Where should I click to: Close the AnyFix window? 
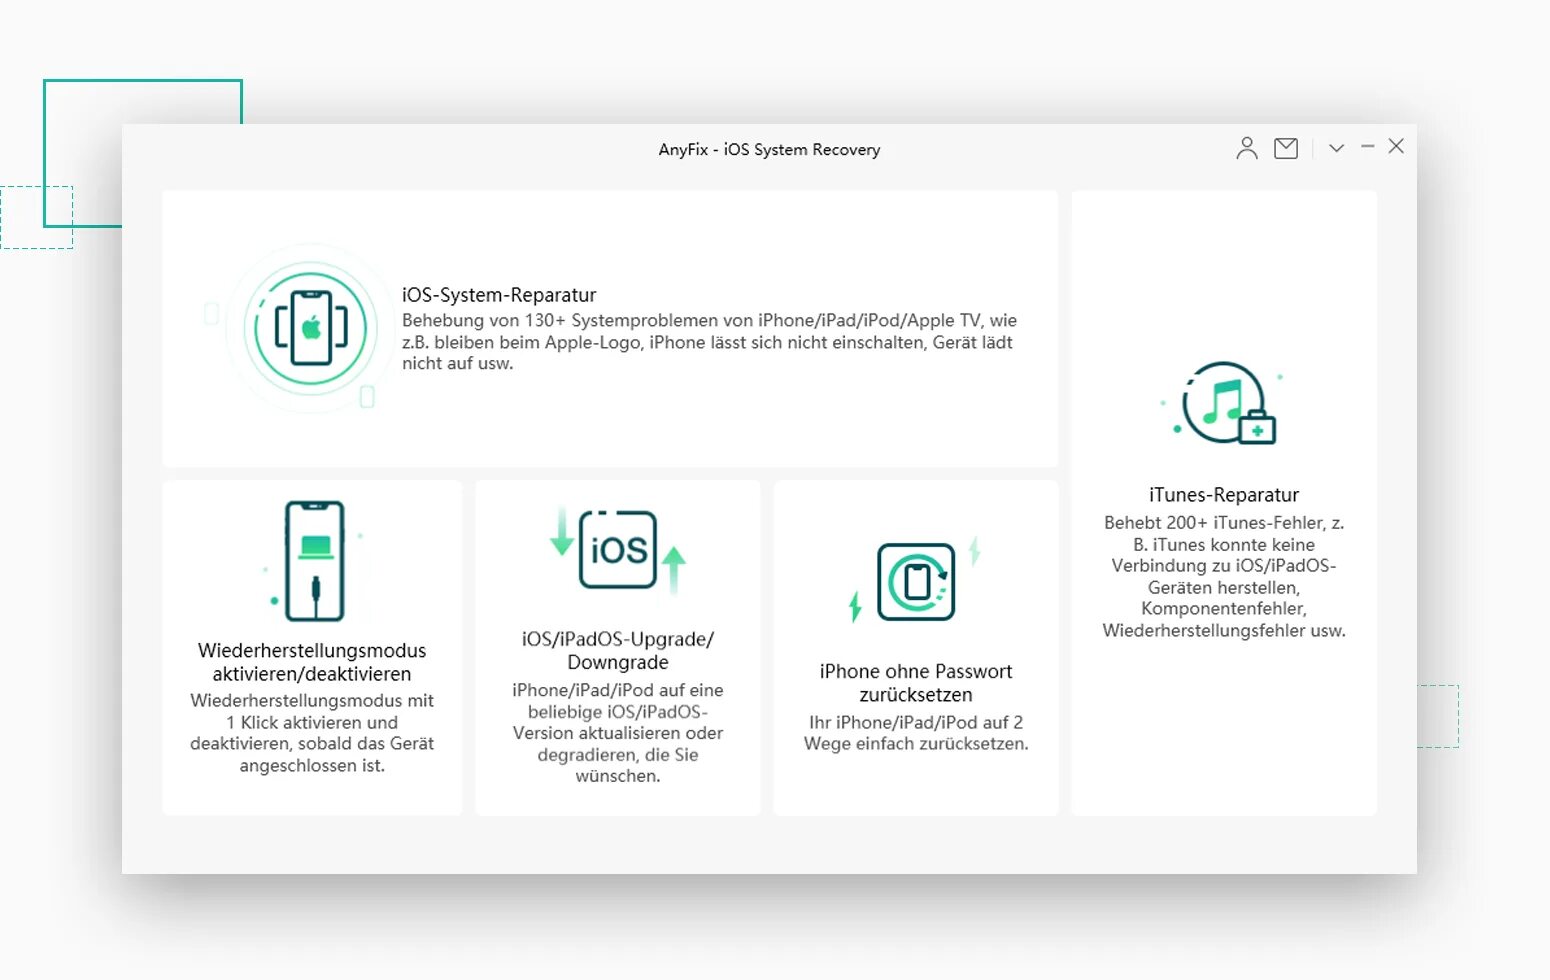coord(1396,146)
